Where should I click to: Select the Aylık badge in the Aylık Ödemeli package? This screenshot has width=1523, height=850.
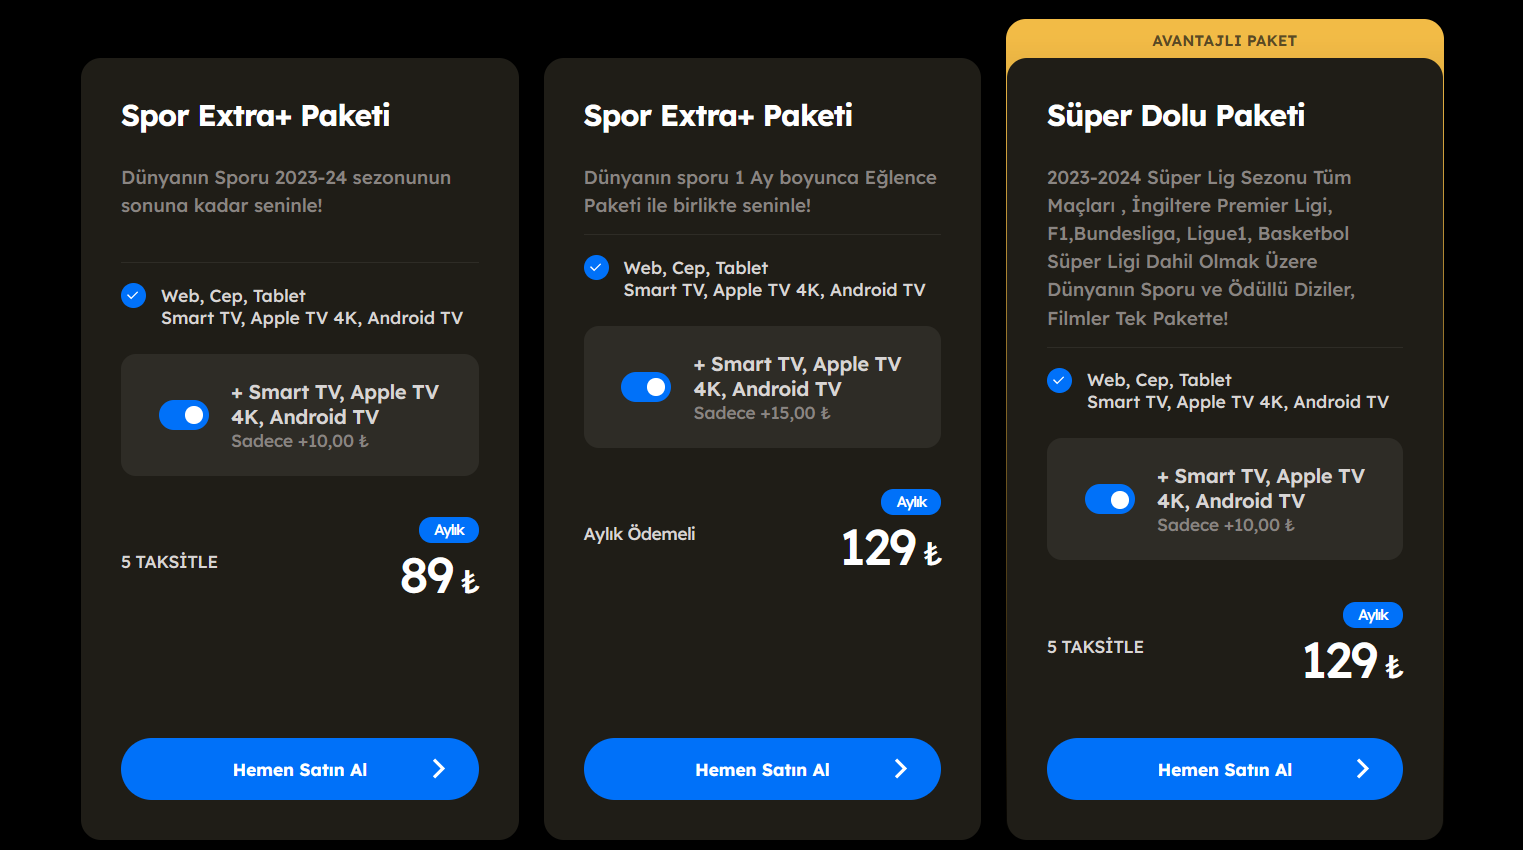pyautogui.click(x=911, y=502)
